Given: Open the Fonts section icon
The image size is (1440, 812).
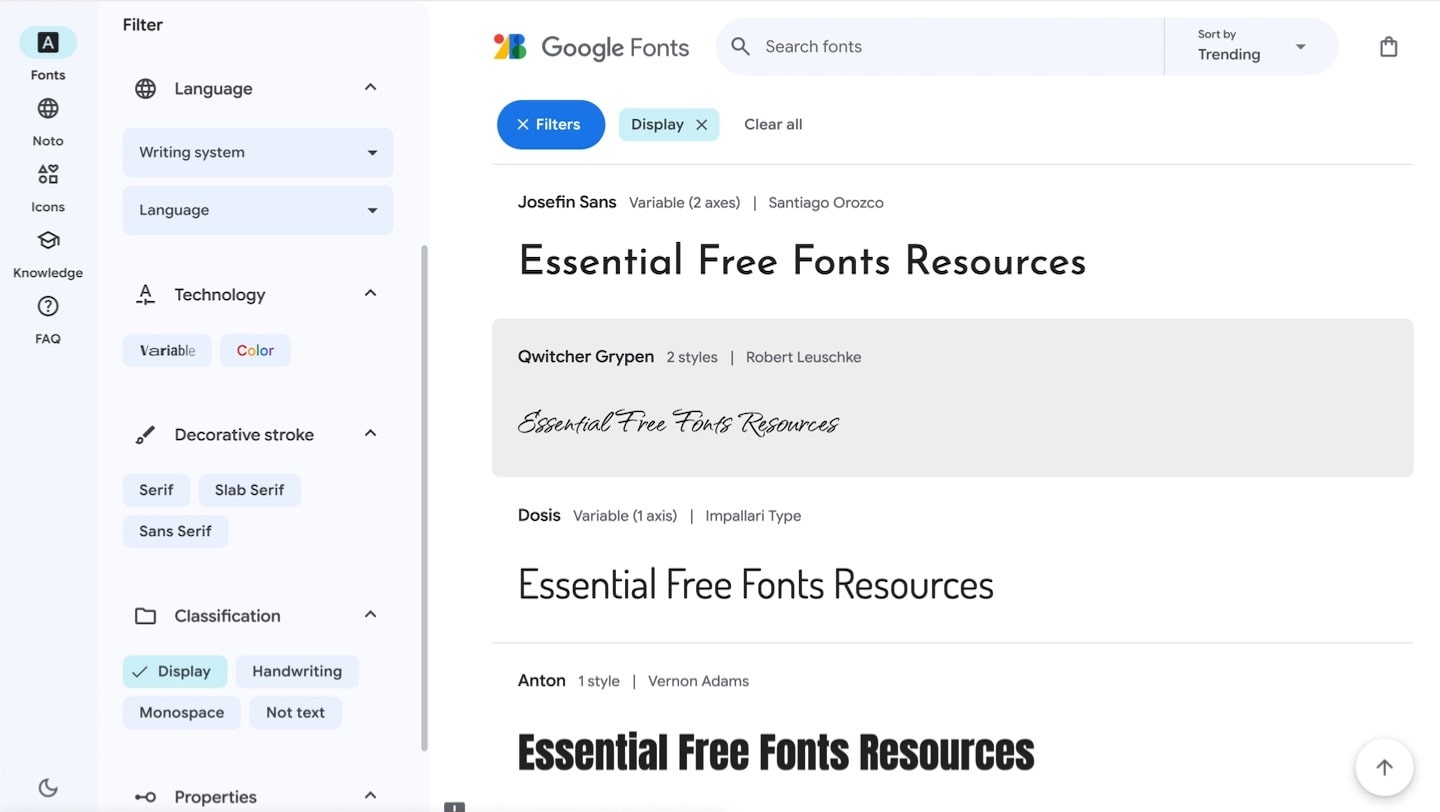Looking at the screenshot, I should click(x=47, y=42).
